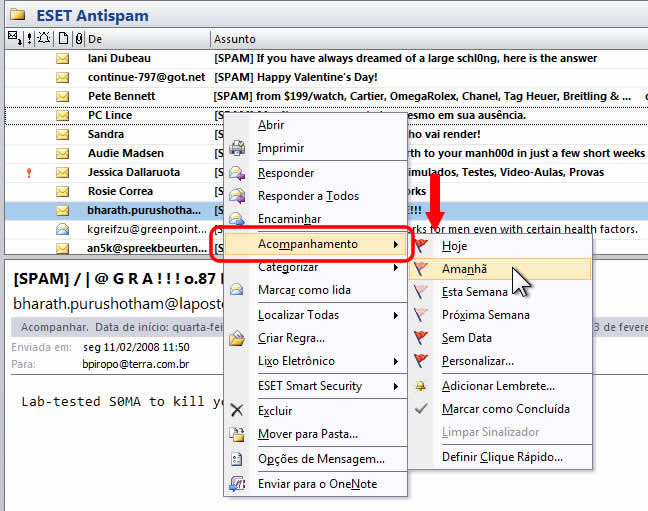Choose Excluir to delete the message
648x511 pixels.
click(x=315, y=411)
